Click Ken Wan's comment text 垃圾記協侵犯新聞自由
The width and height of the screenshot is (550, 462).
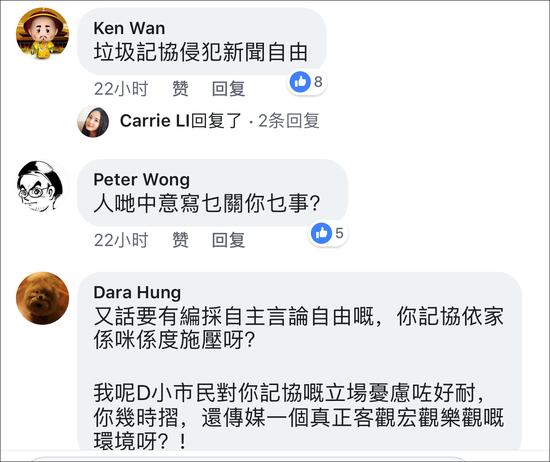pos(201,52)
